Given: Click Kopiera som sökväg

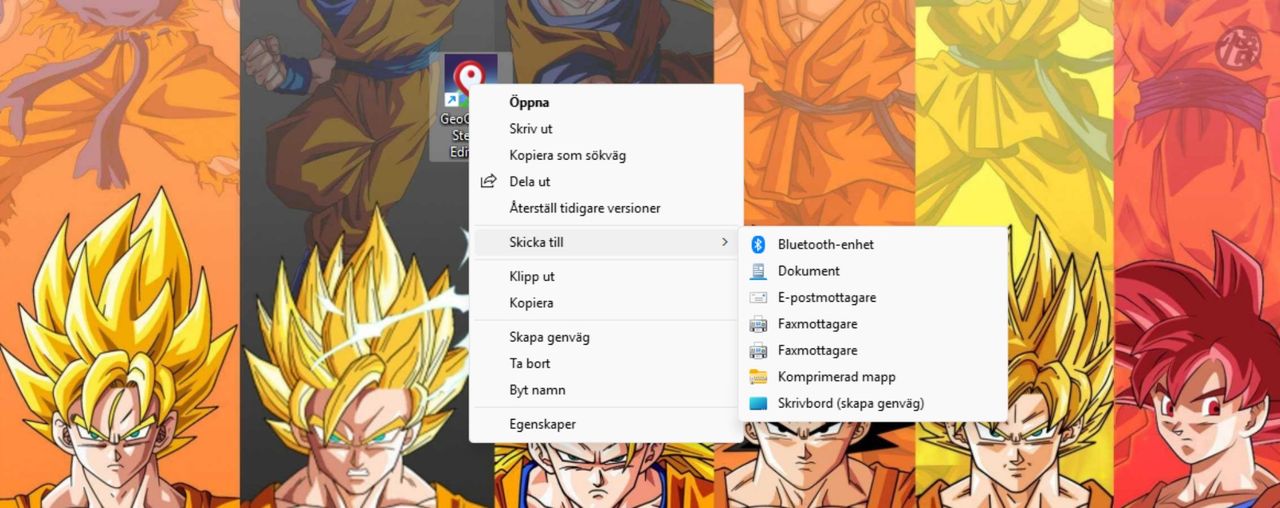Looking at the screenshot, I should (x=606, y=156).
